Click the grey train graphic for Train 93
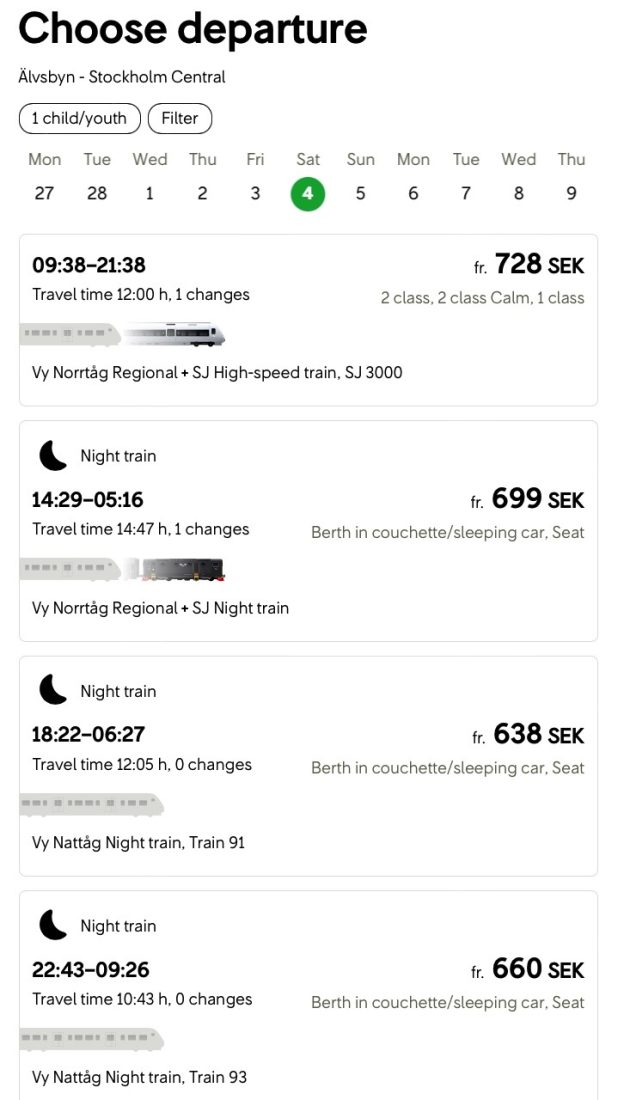 92,1040
